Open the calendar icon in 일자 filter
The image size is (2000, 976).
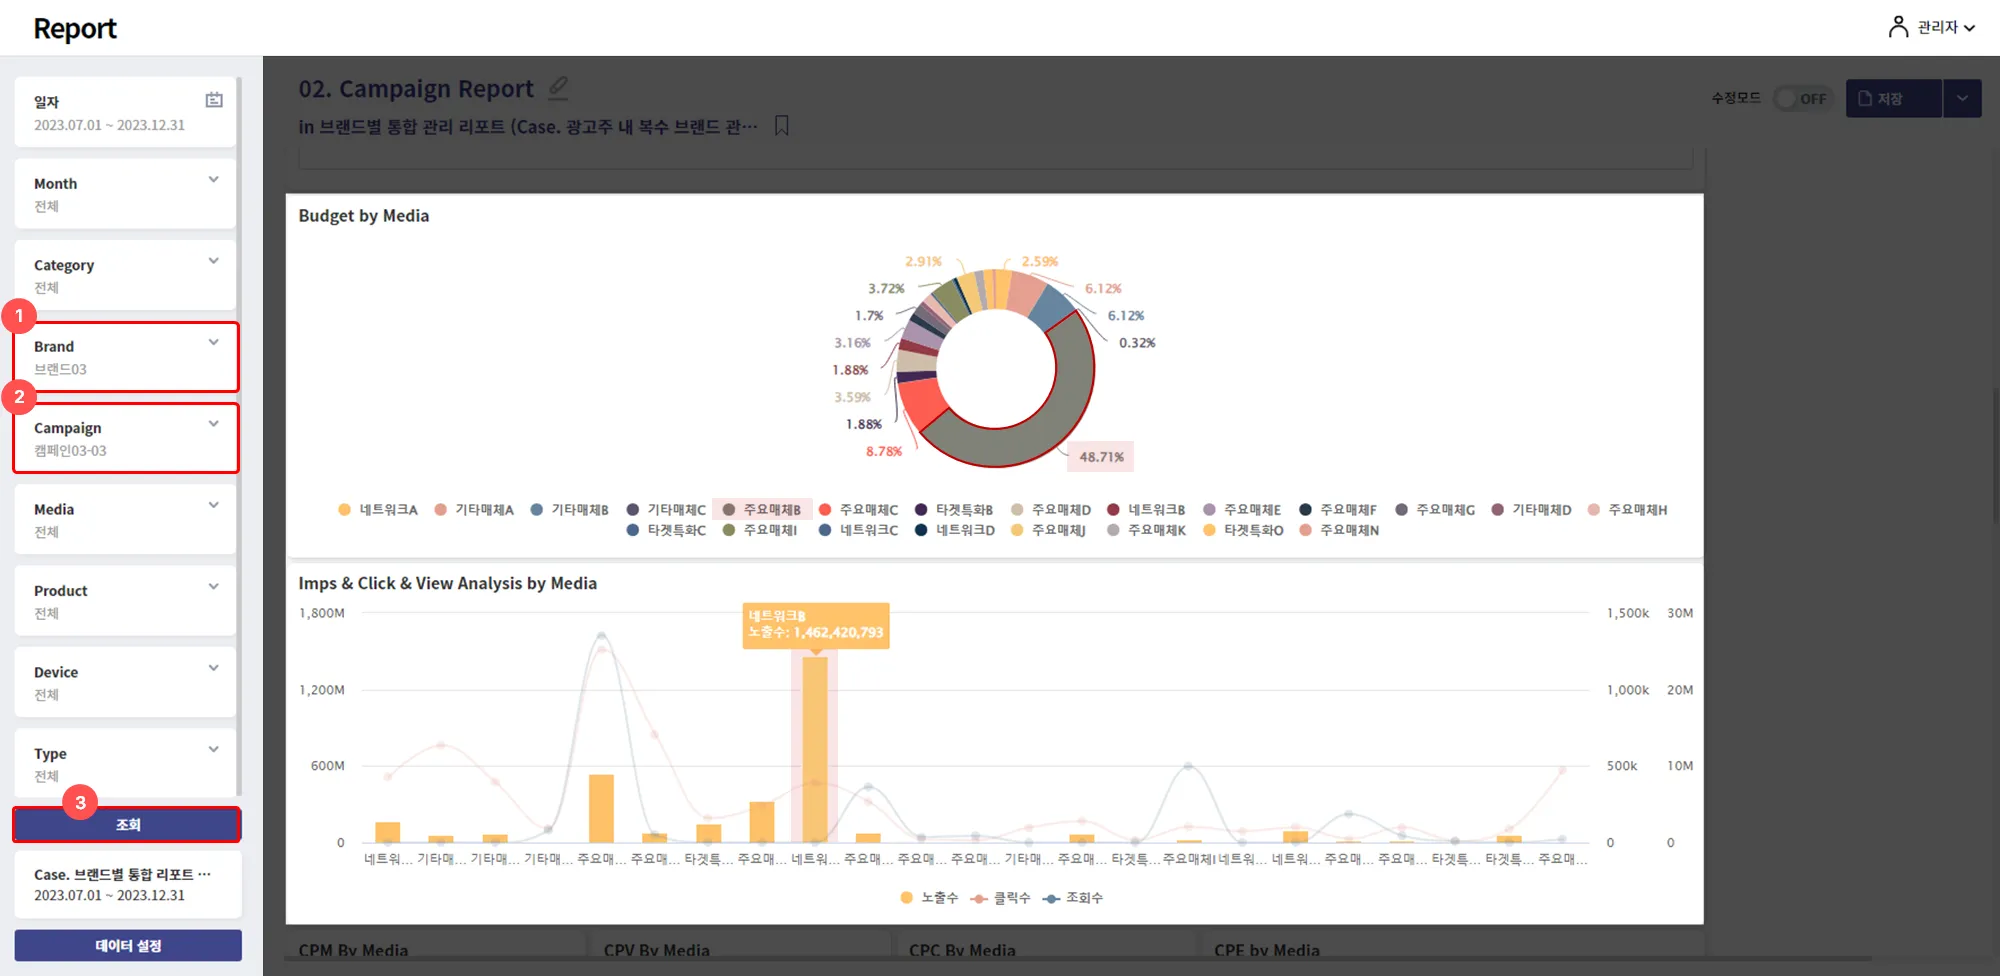point(214,100)
